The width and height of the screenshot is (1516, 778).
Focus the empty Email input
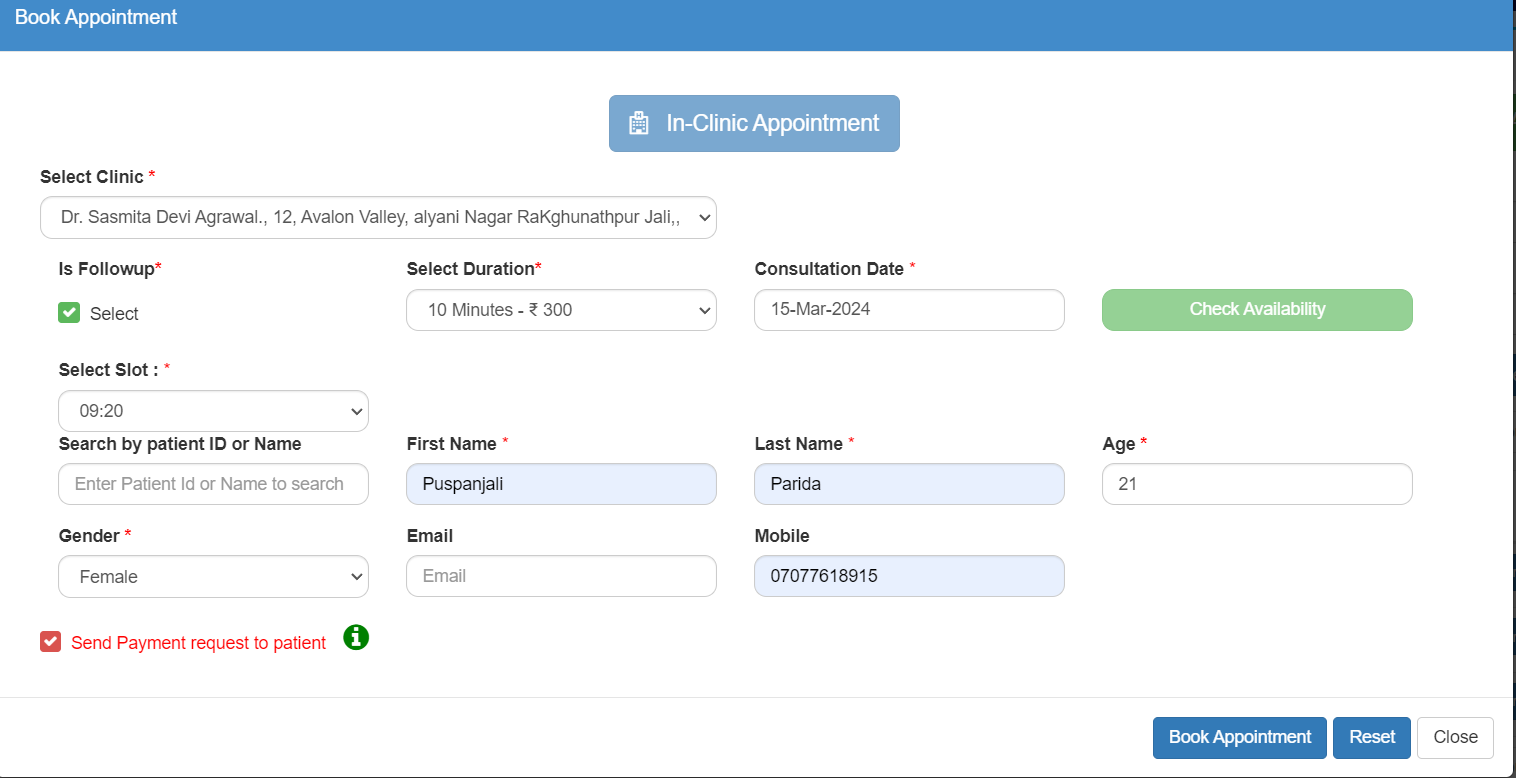(561, 576)
